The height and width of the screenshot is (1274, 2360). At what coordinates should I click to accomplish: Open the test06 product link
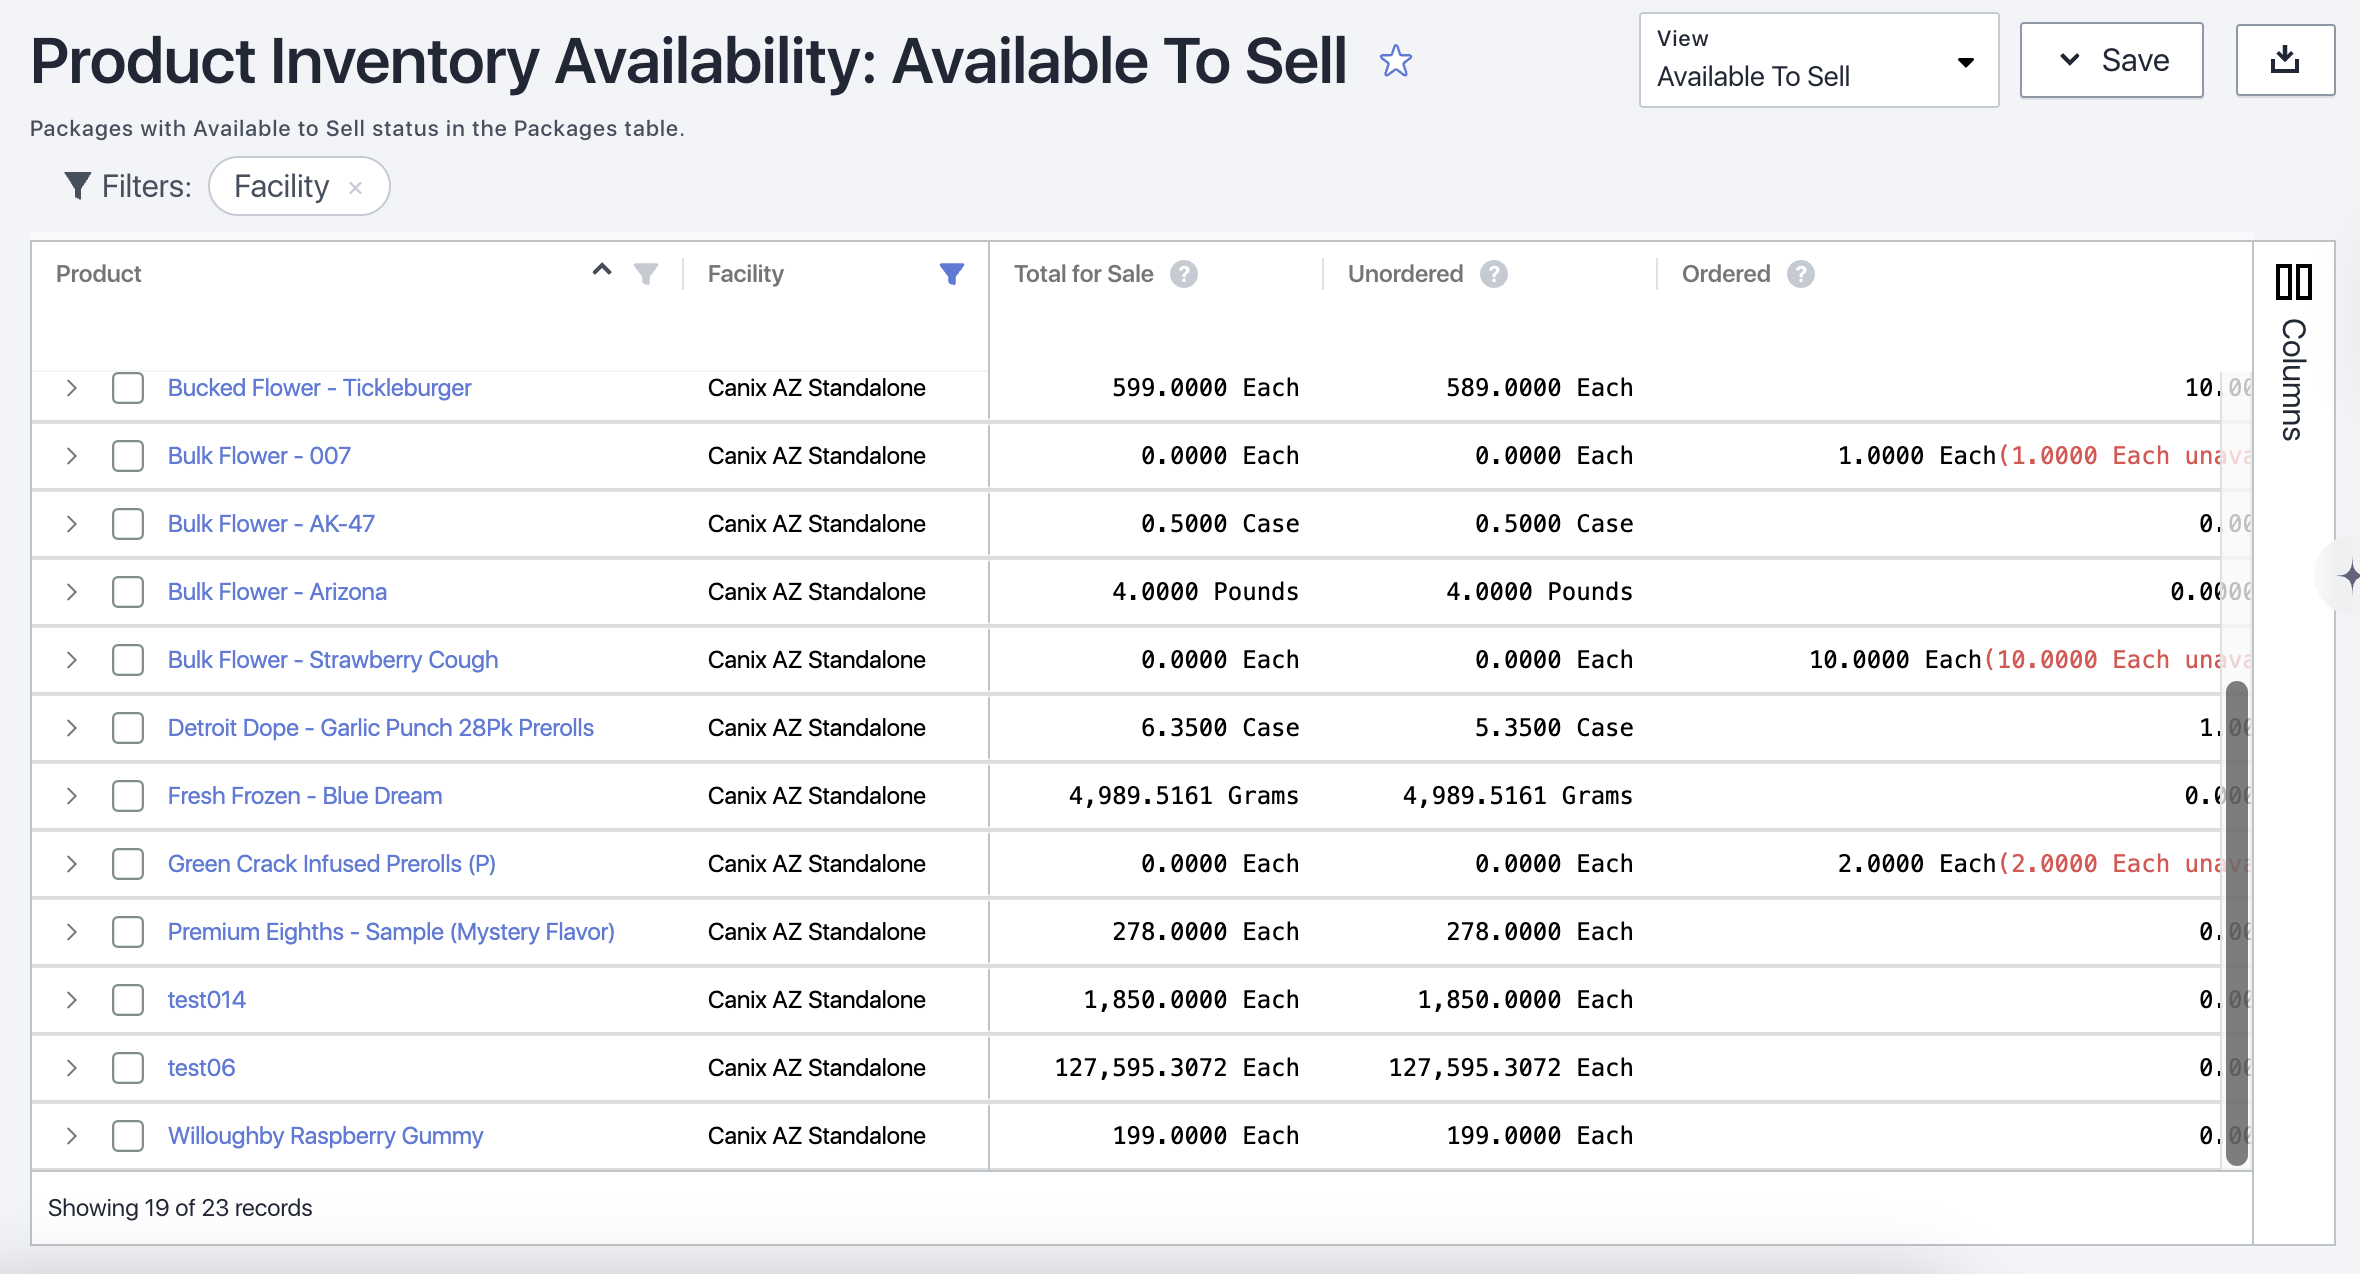(x=202, y=1068)
